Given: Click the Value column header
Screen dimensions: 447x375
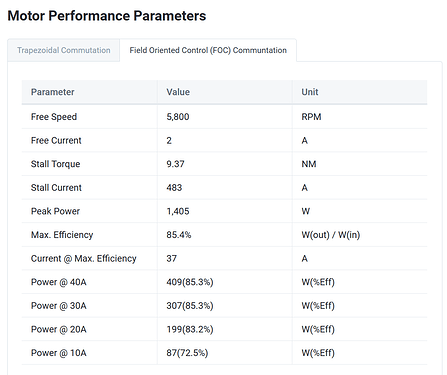Looking at the screenshot, I should tap(178, 92).
